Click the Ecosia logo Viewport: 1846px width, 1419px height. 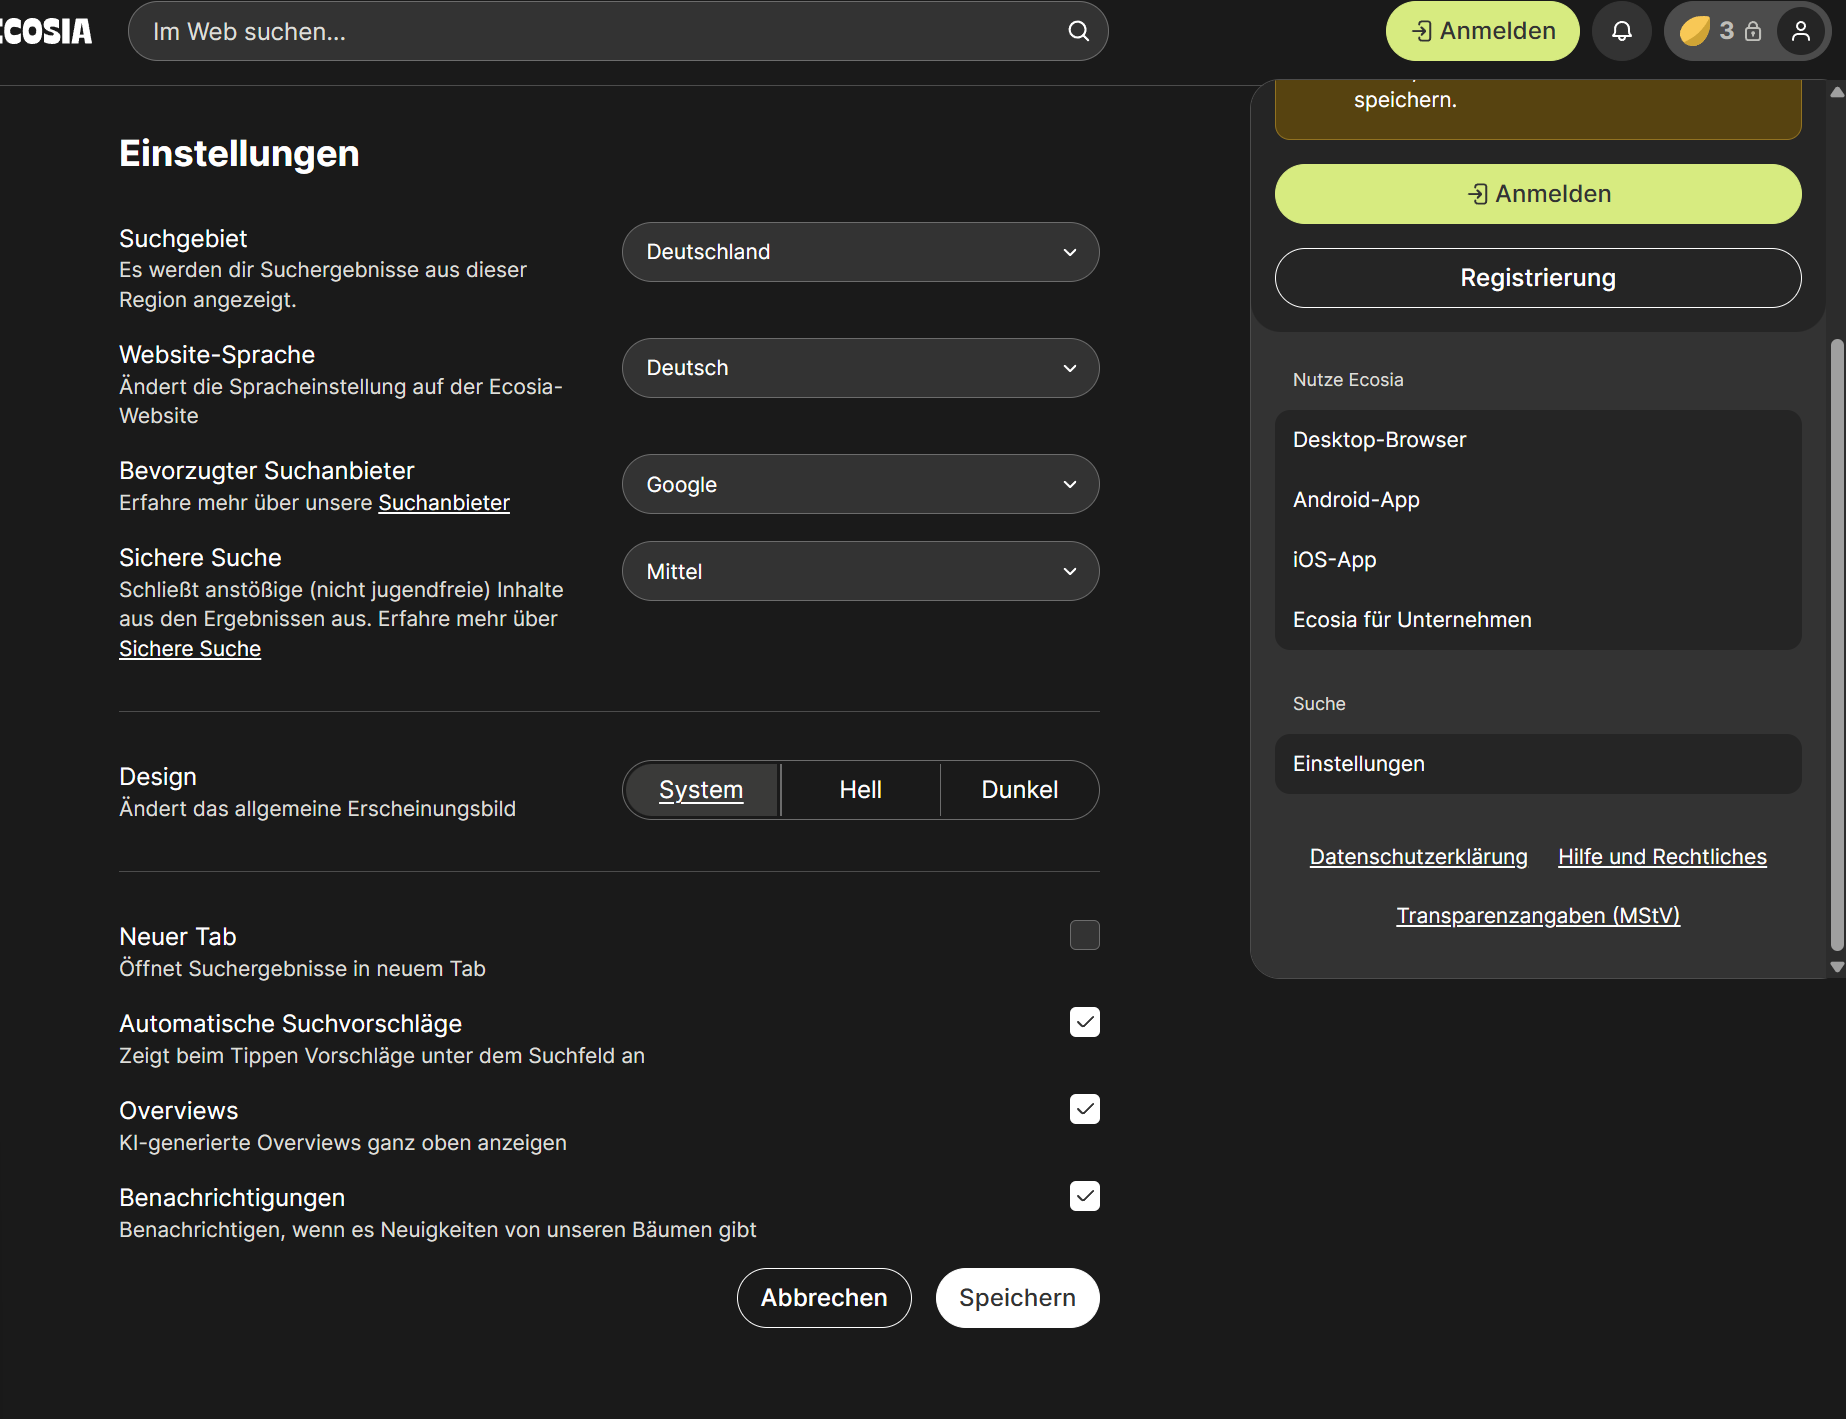point(46,31)
